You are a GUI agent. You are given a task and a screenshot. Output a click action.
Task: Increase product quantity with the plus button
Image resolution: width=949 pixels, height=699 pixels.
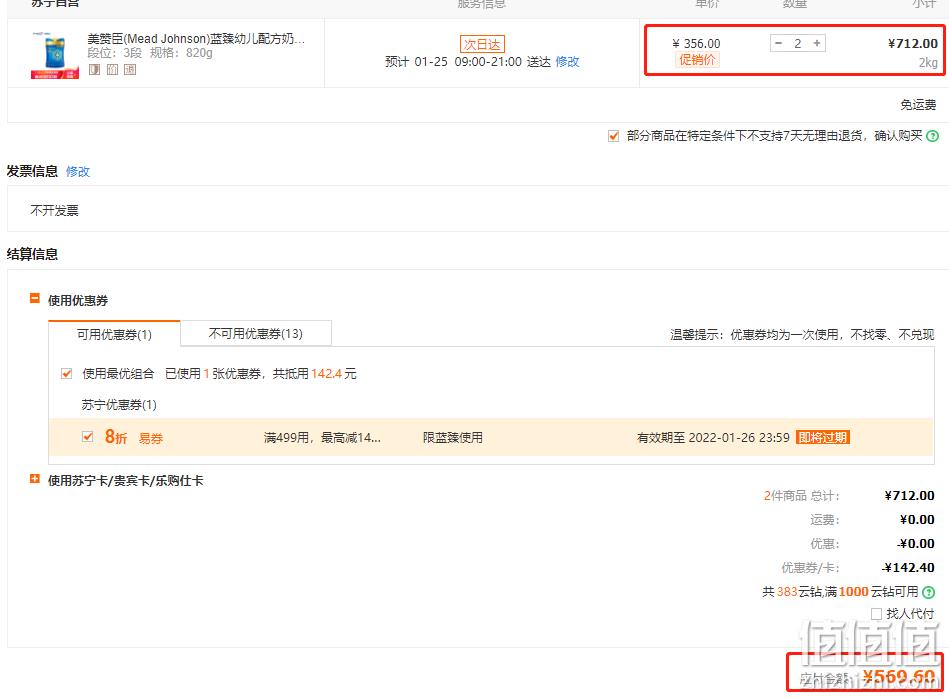pyautogui.click(x=817, y=44)
